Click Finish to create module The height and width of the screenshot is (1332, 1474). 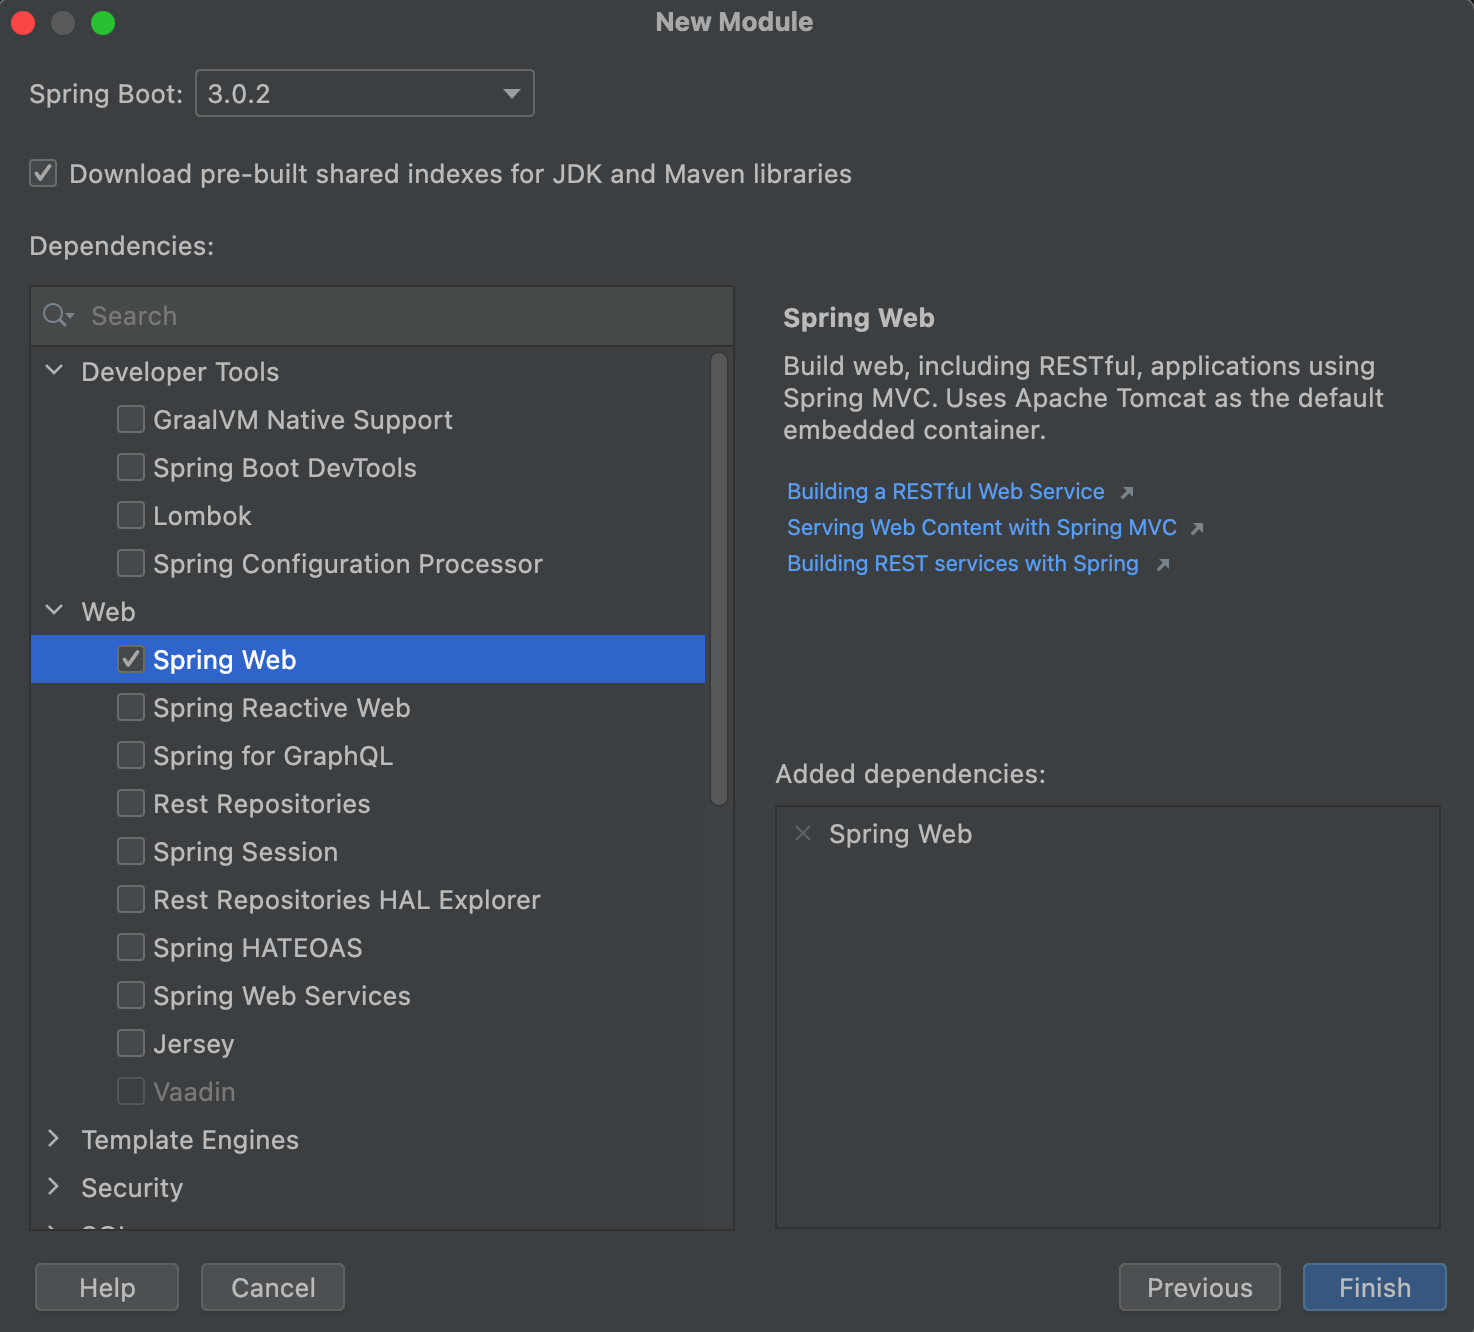[x=1375, y=1287]
